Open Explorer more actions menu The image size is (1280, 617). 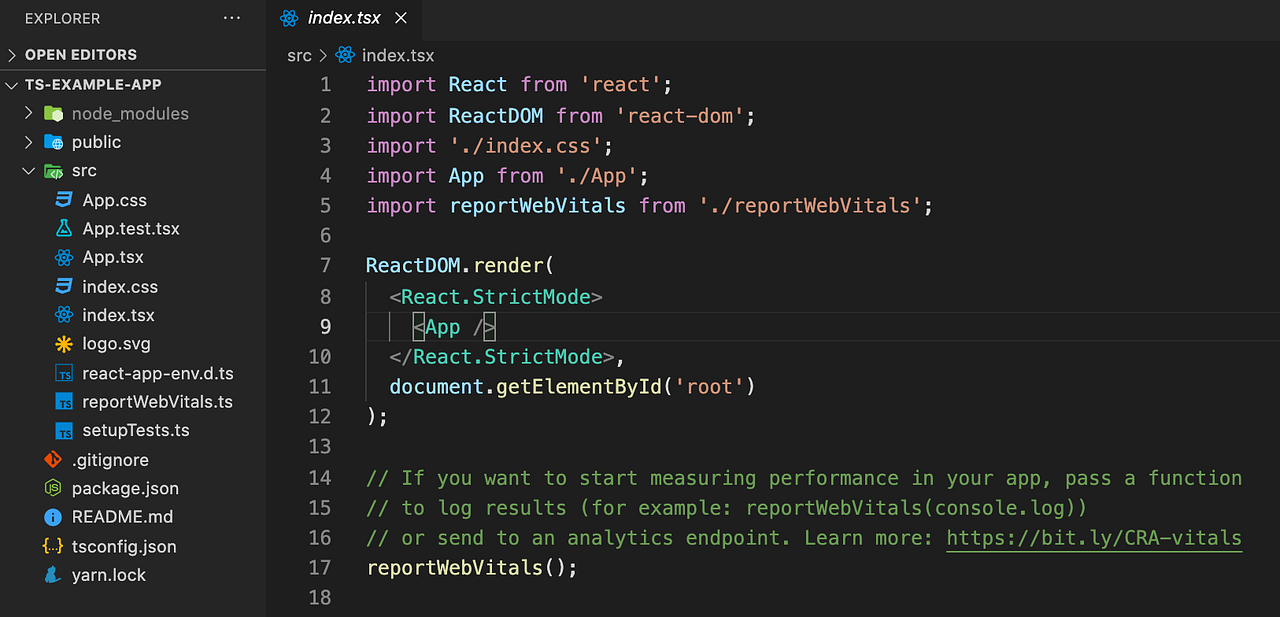click(x=232, y=18)
